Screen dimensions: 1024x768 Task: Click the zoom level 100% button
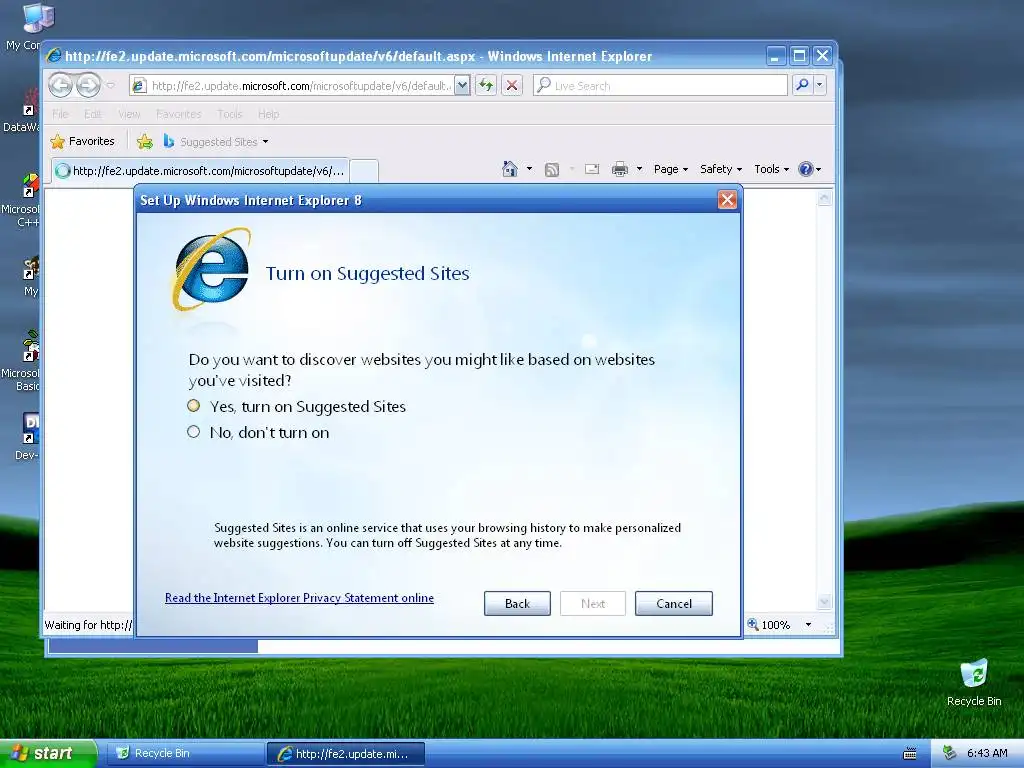769,624
